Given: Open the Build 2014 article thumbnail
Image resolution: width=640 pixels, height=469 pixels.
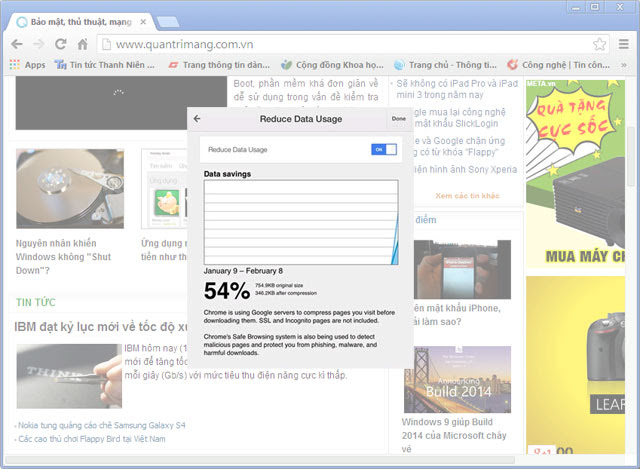Looking at the screenshot, I should (457, 380).
